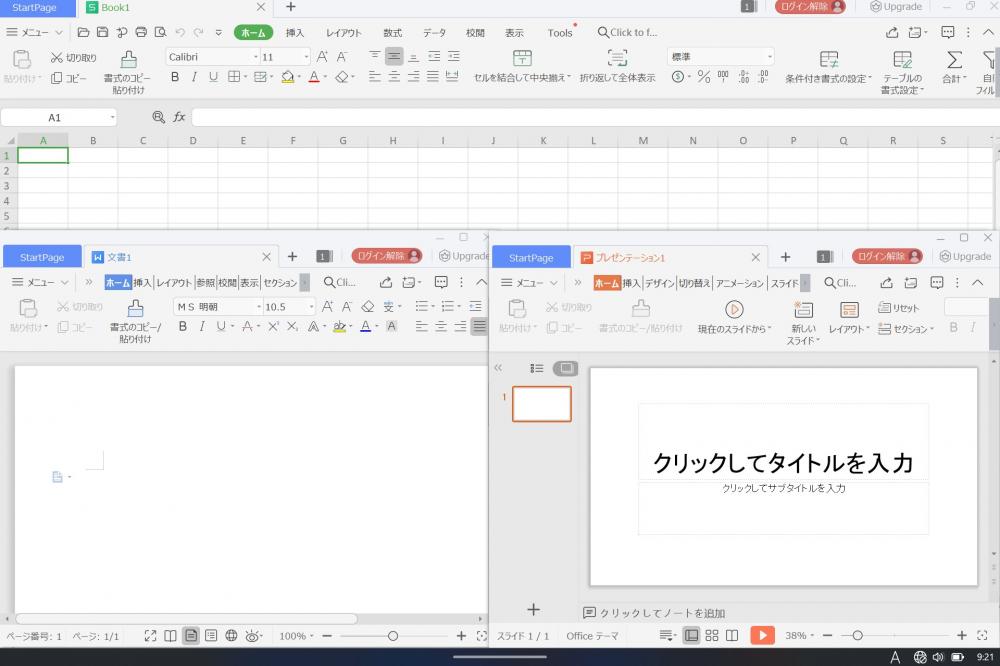
Task: Click the 新しいスライド icon in the presentation
Action: point(803,310)
